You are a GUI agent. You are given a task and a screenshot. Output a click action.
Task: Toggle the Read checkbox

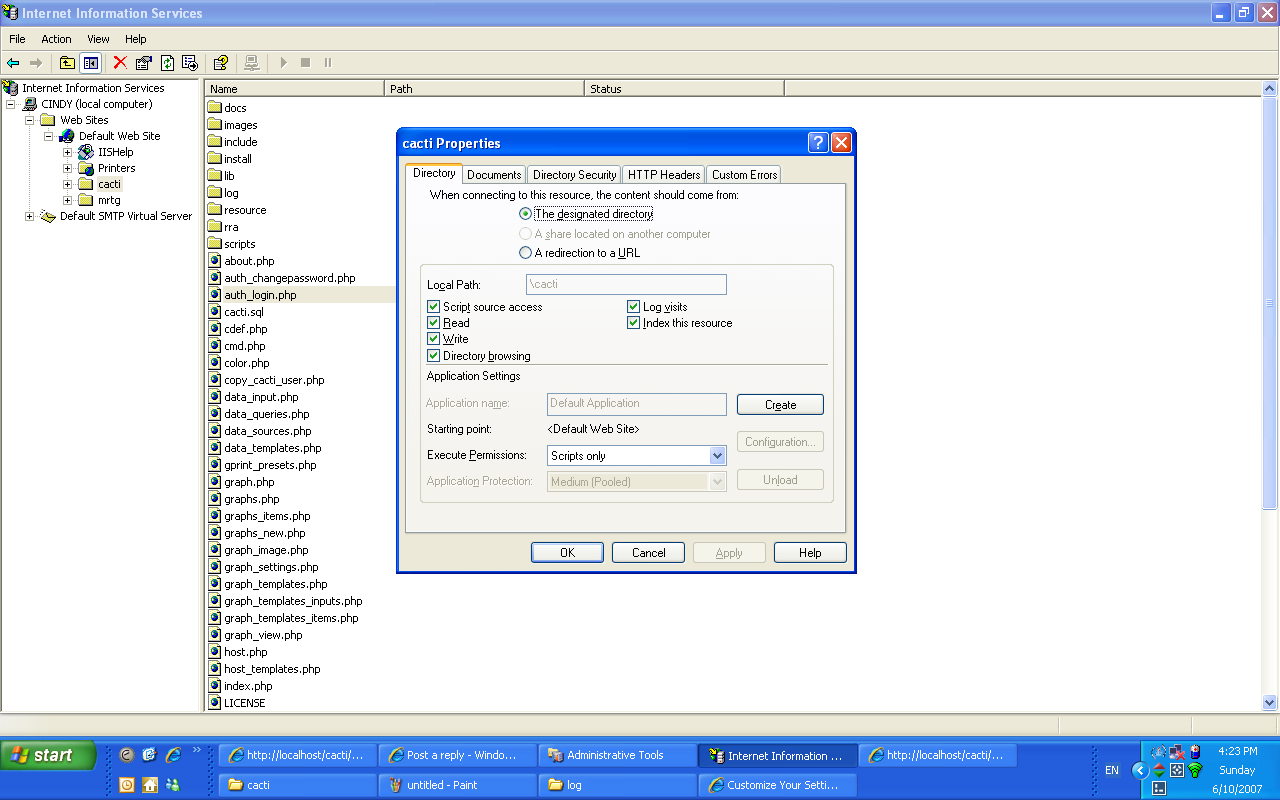tap(433, 323)
